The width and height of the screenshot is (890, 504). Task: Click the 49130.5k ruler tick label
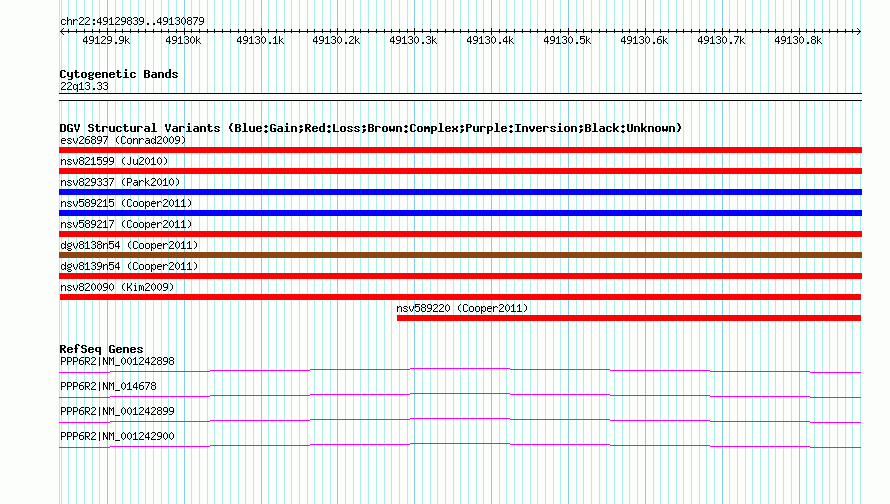(x=567, y=40)
